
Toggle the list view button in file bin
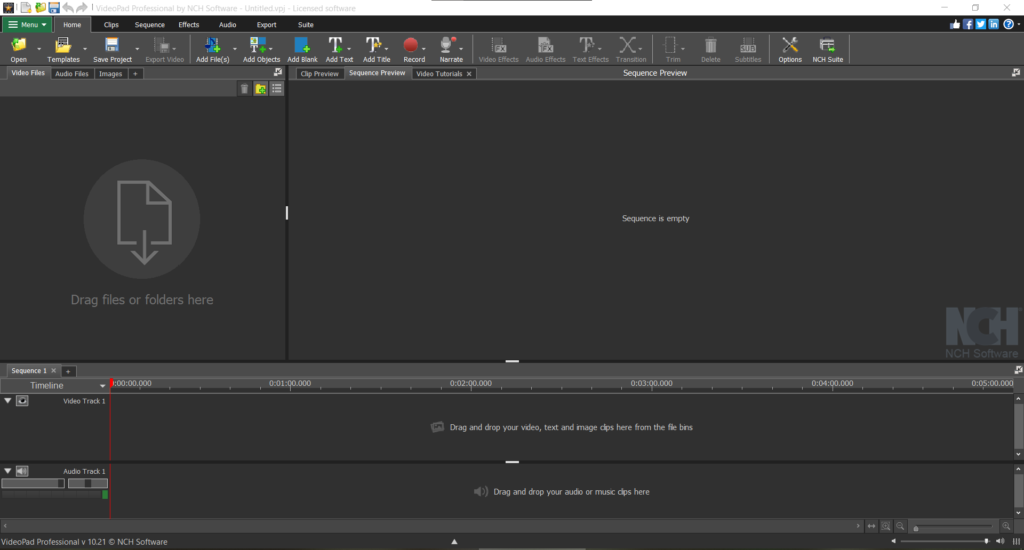pos(276,89)
